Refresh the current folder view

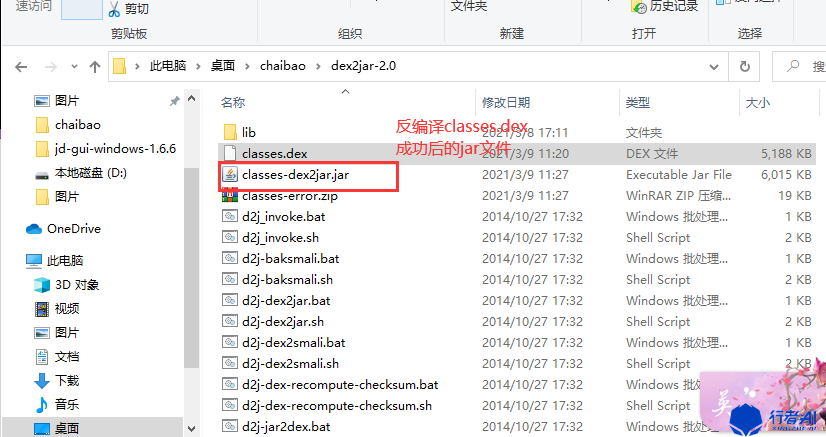(744, 66)
